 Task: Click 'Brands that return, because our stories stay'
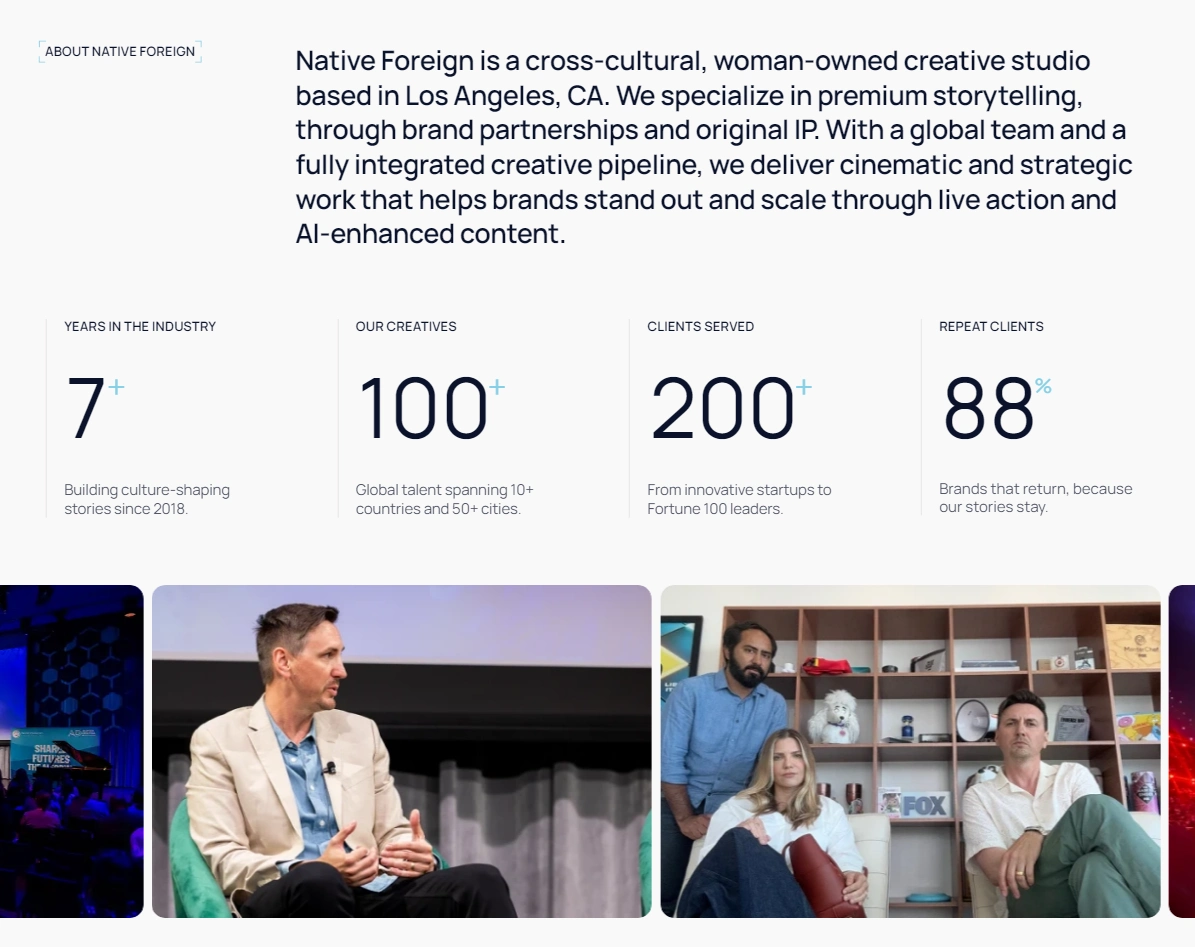(1035, 497)
